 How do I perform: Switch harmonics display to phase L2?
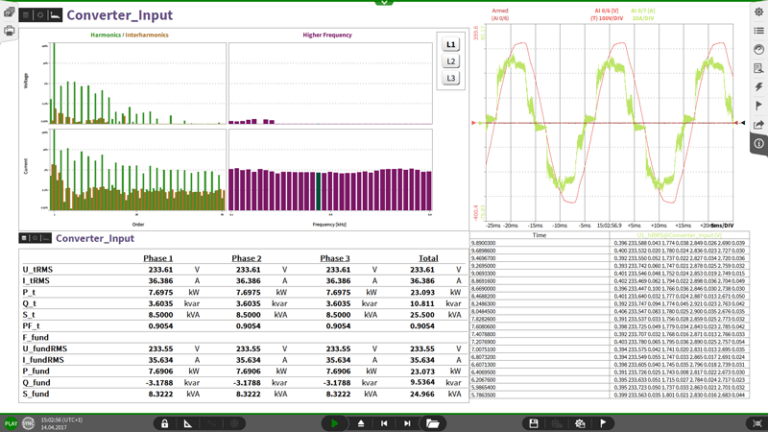point(451,62)
